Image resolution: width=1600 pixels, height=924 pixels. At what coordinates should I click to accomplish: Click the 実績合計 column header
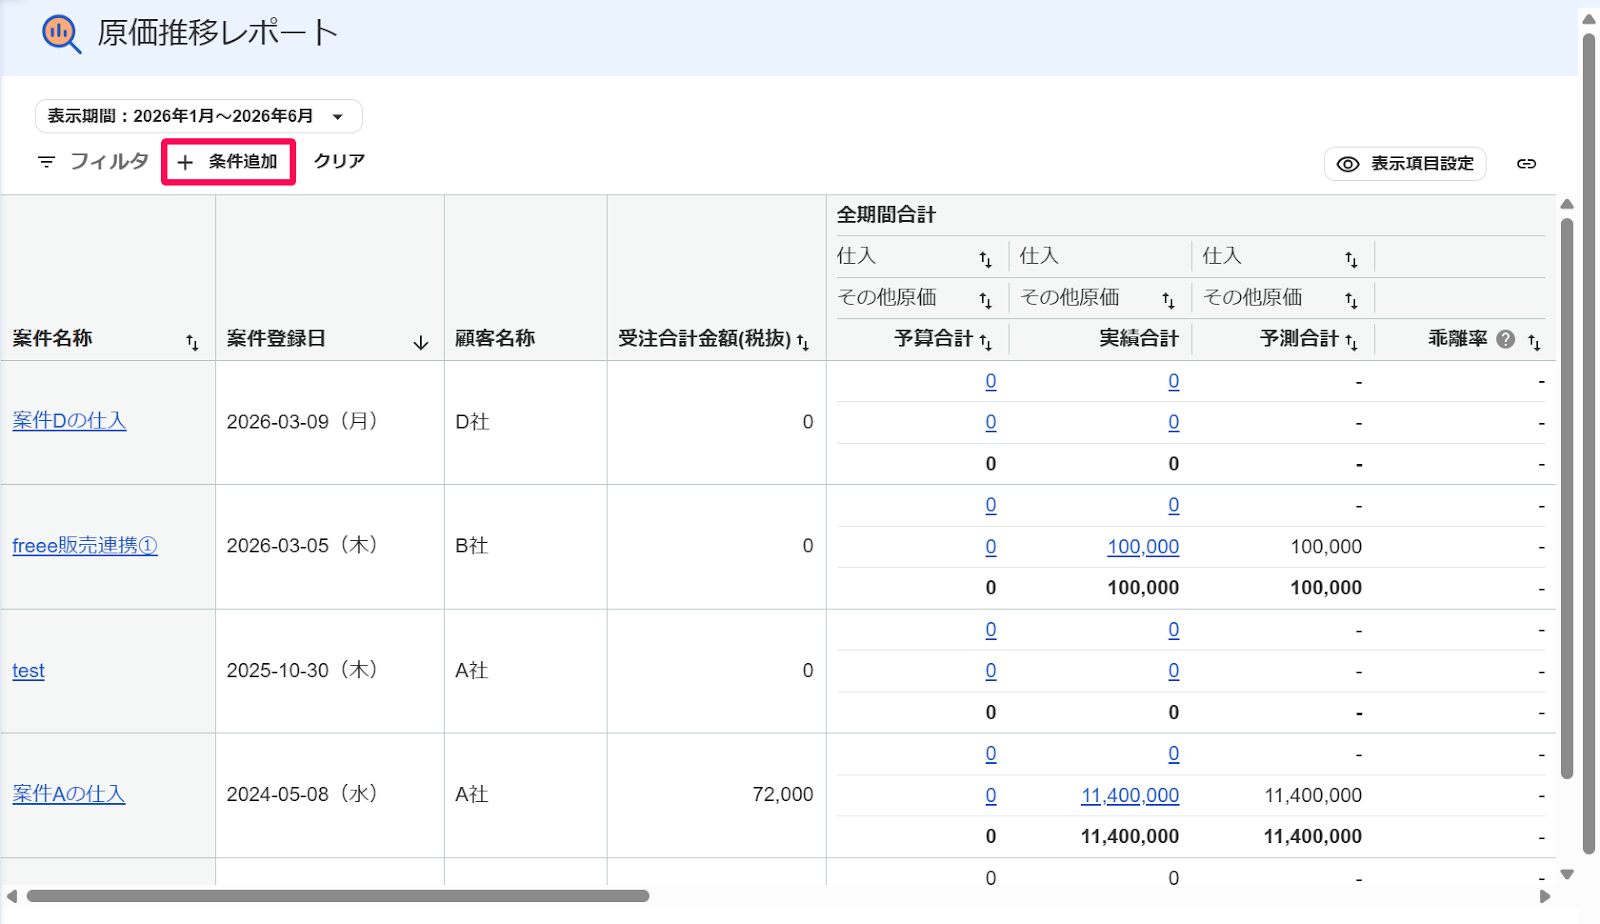[1139, 339]
